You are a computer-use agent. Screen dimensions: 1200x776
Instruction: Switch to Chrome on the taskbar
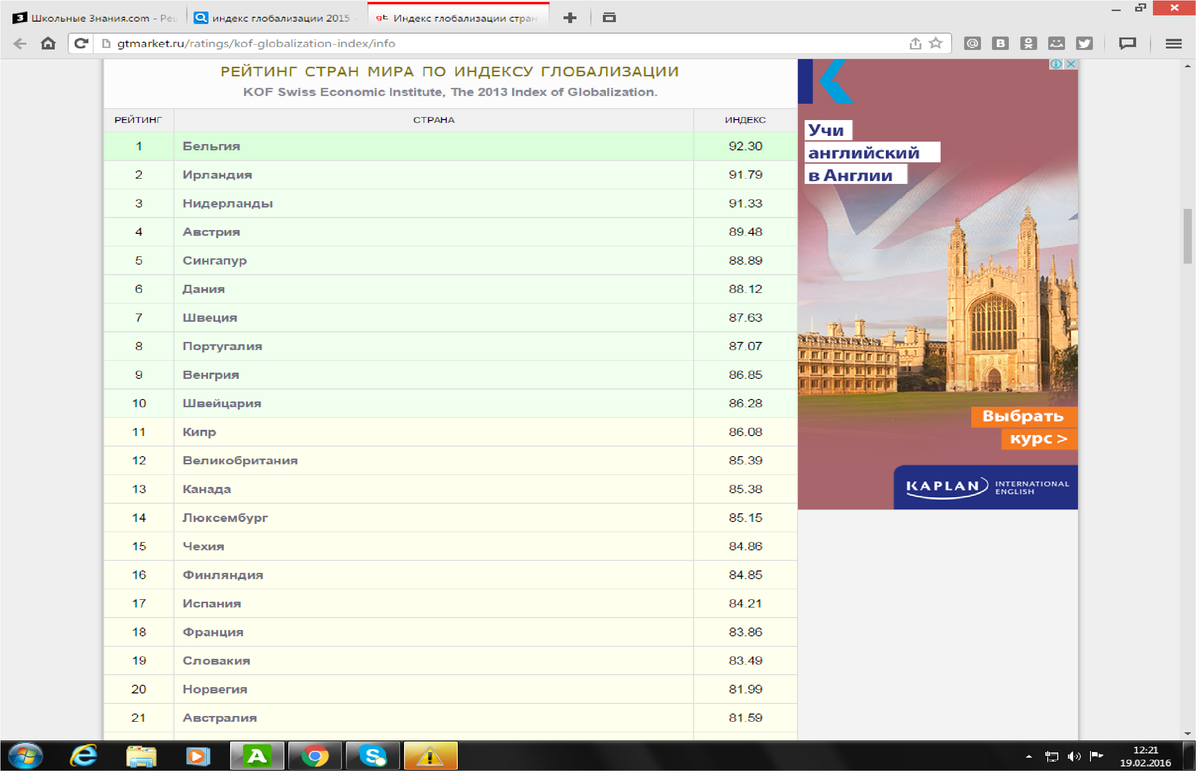click(x=315, y=756)
